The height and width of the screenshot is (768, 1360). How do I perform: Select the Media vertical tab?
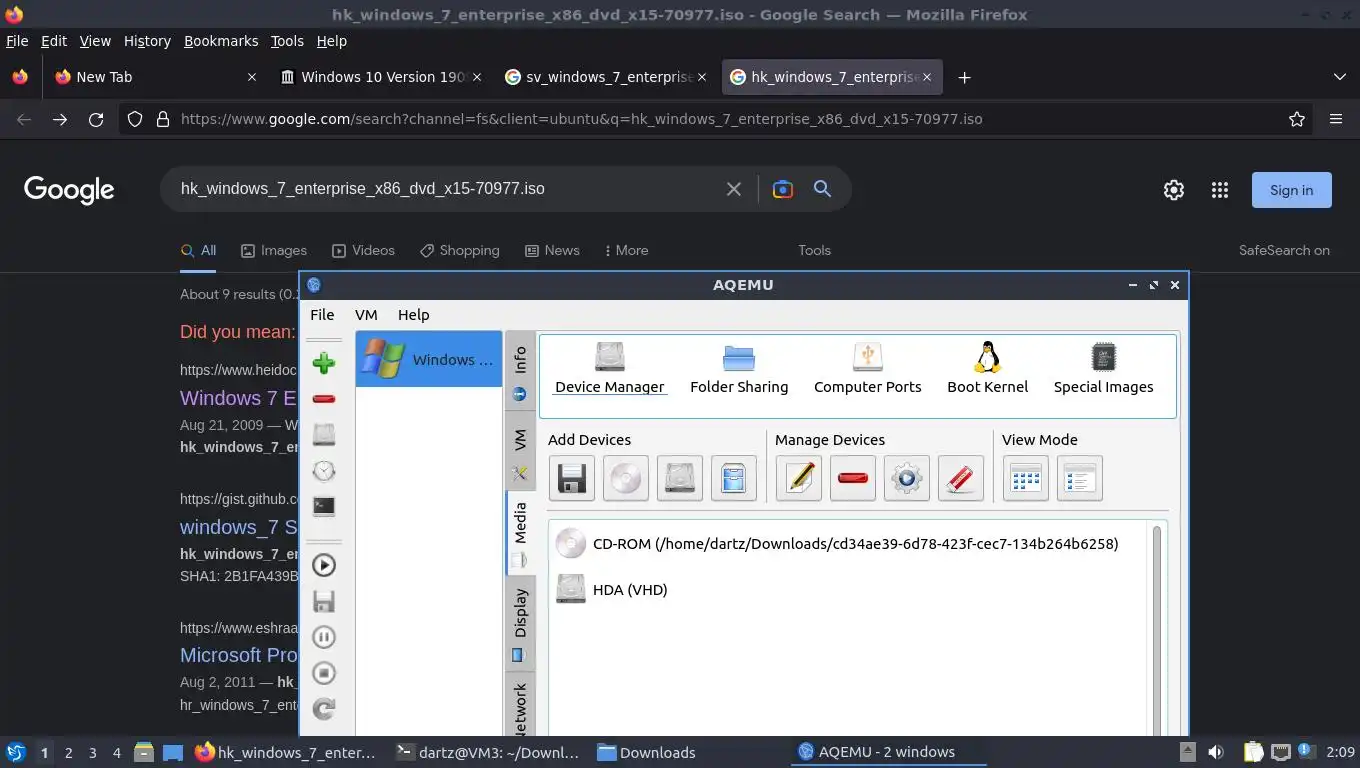click(x=520, y=533)
